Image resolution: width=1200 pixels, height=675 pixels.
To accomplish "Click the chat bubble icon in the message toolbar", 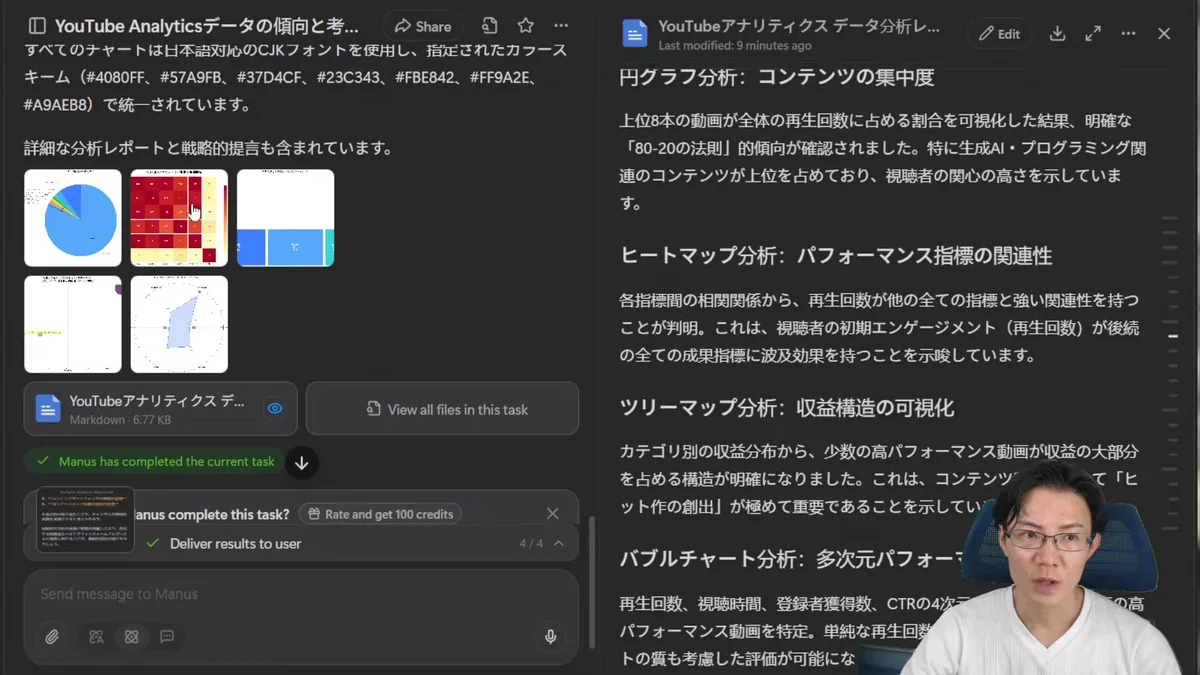I will click(167, 637).
